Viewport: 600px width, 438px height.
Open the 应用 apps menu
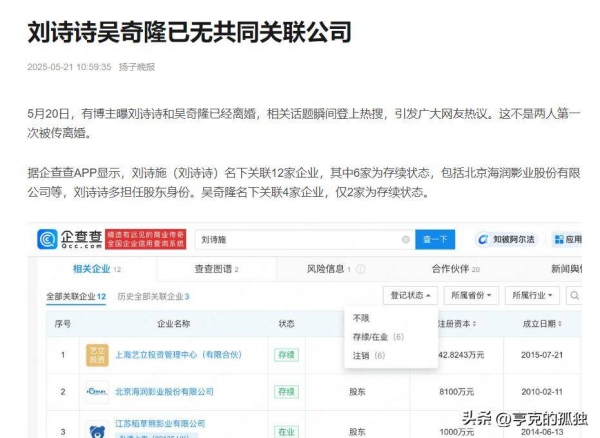[x=567, y=239]
